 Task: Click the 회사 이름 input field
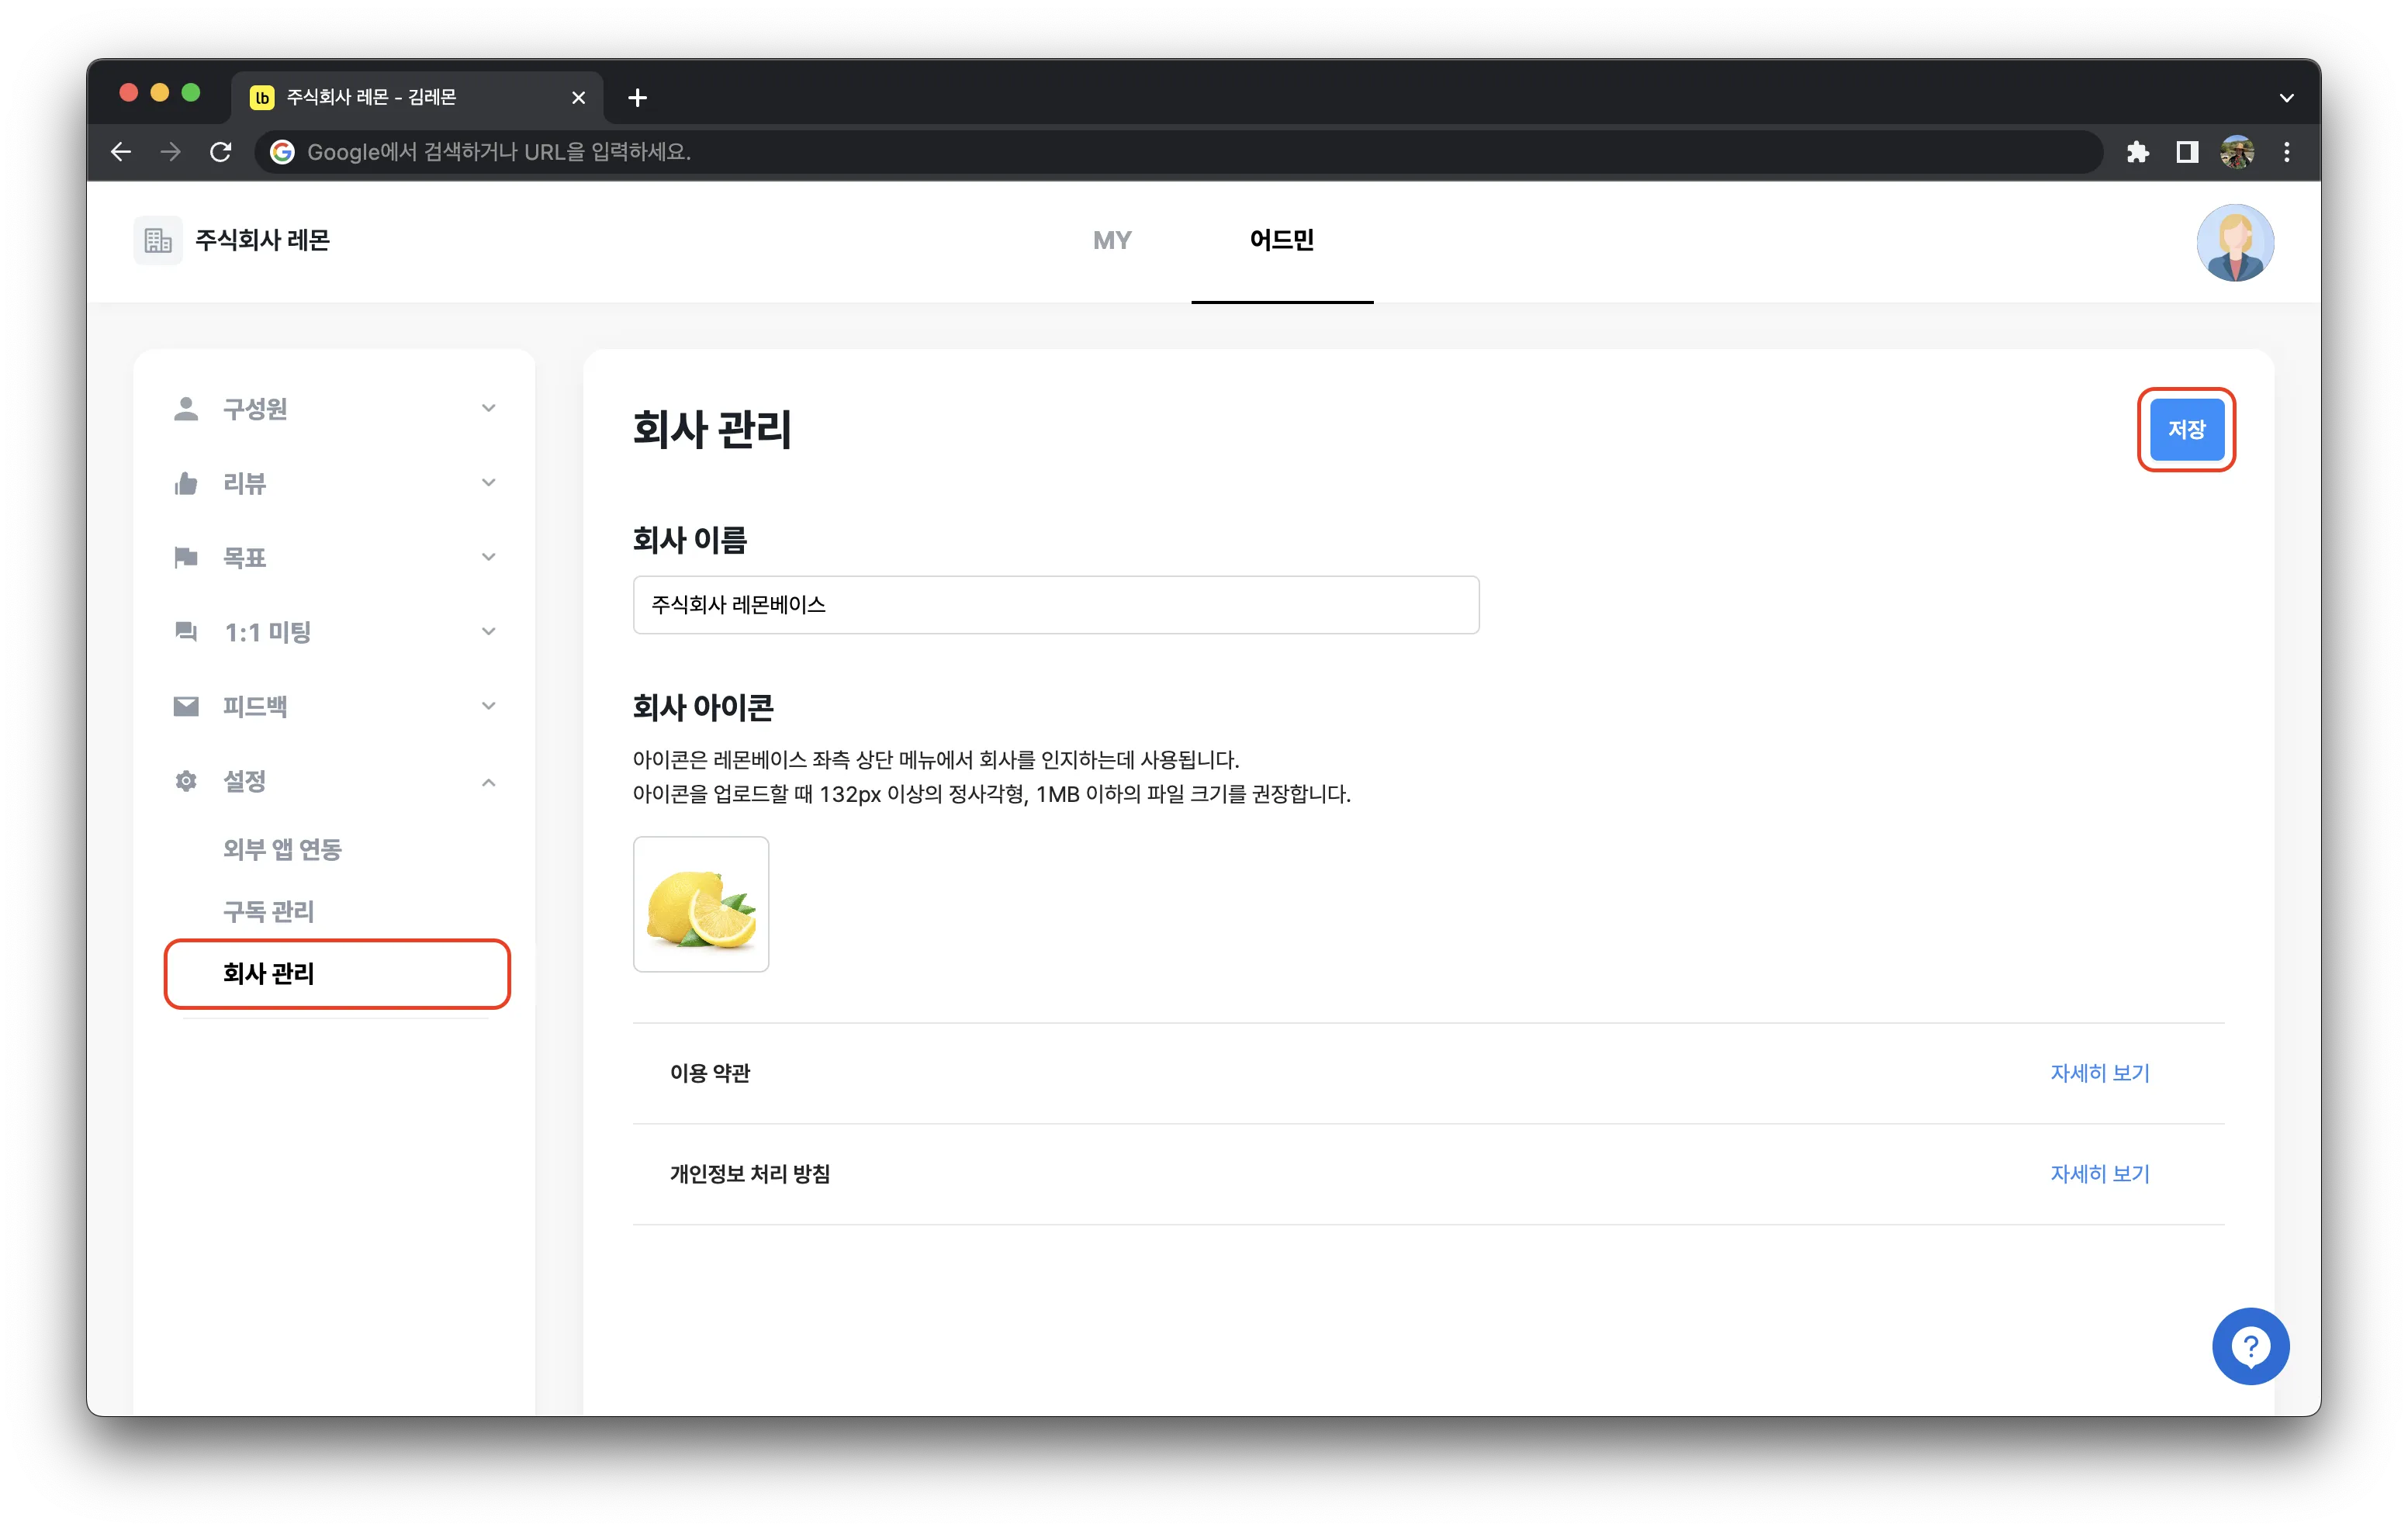[1056, 605]
